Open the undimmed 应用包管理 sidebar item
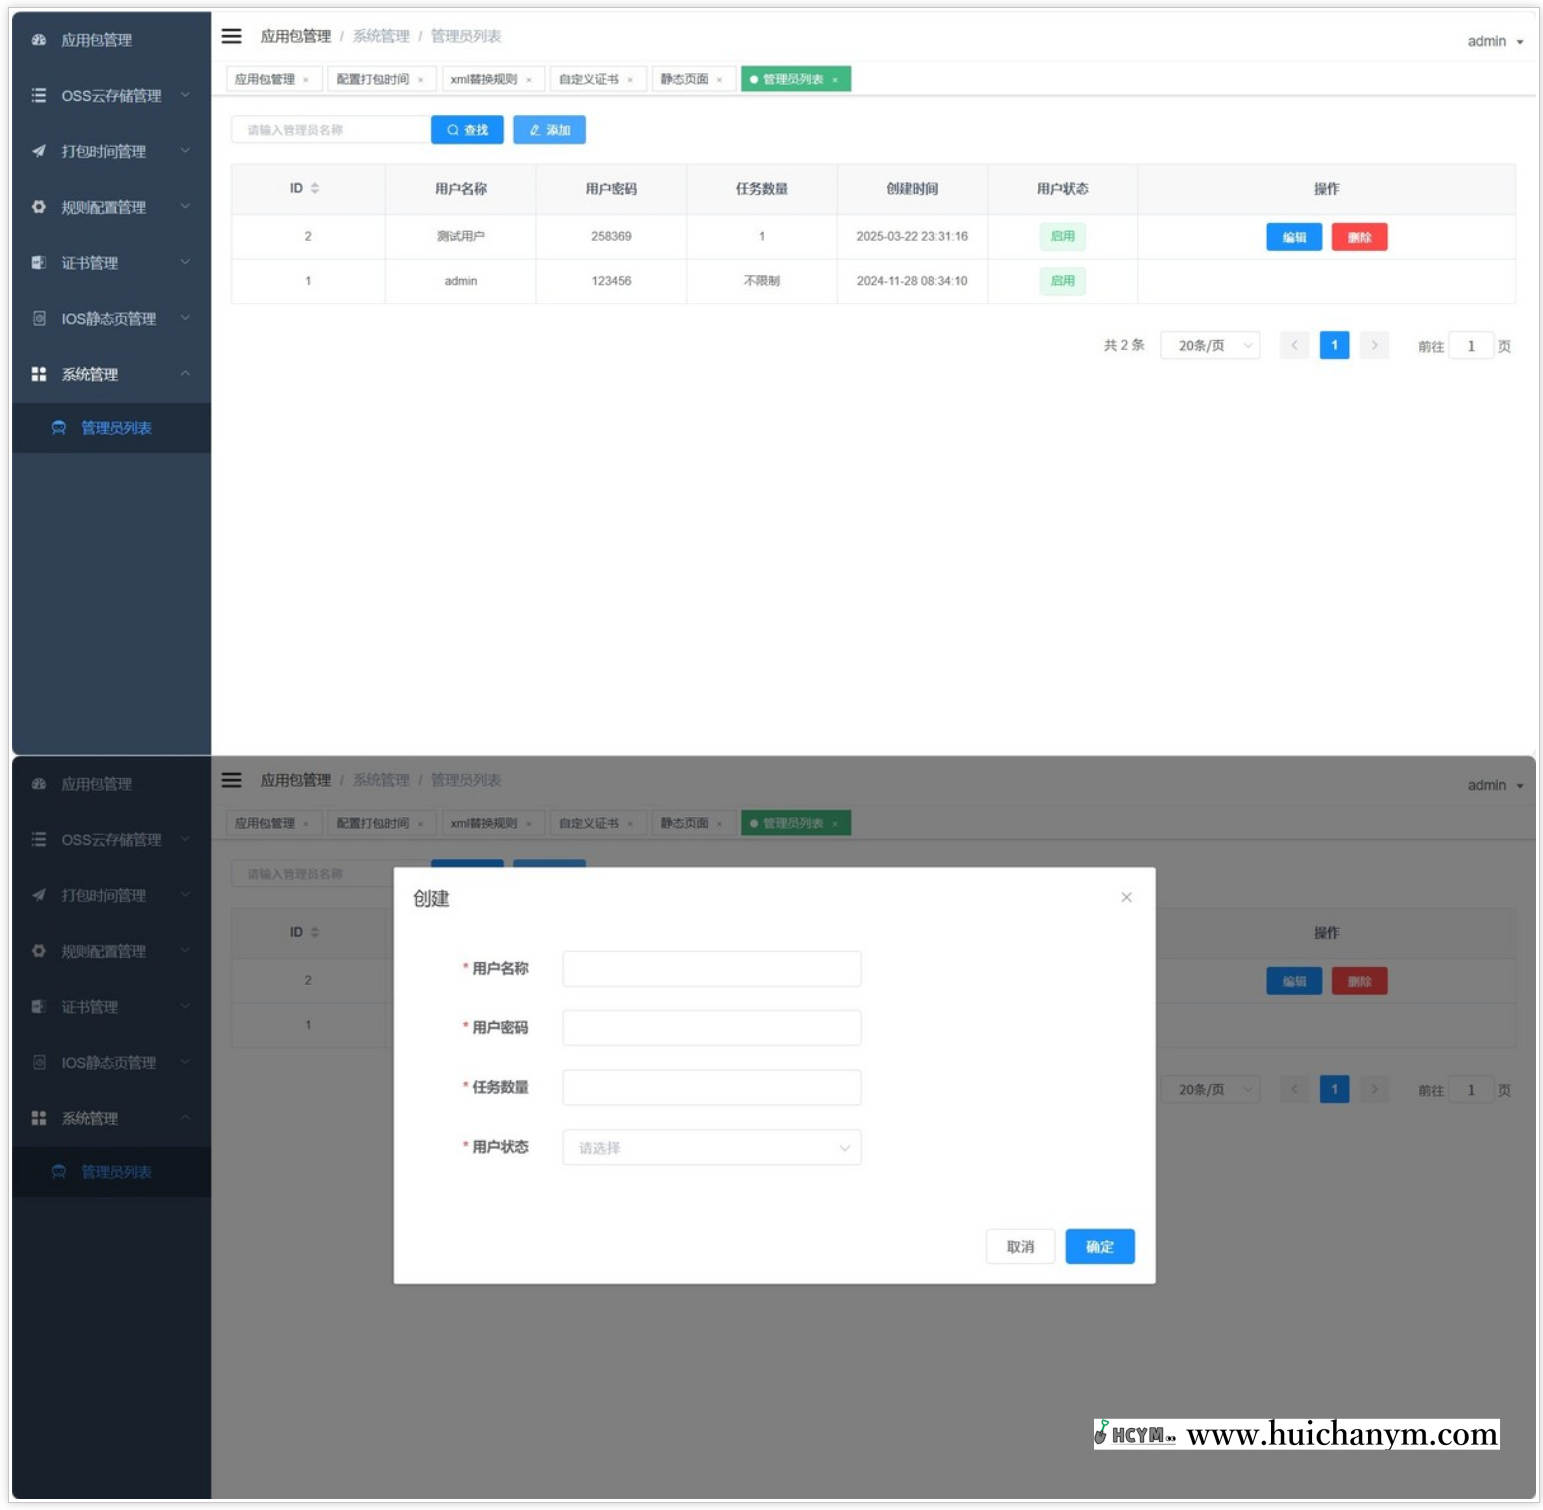Viewport: 1543px width, 1510px height. point(96,40)
